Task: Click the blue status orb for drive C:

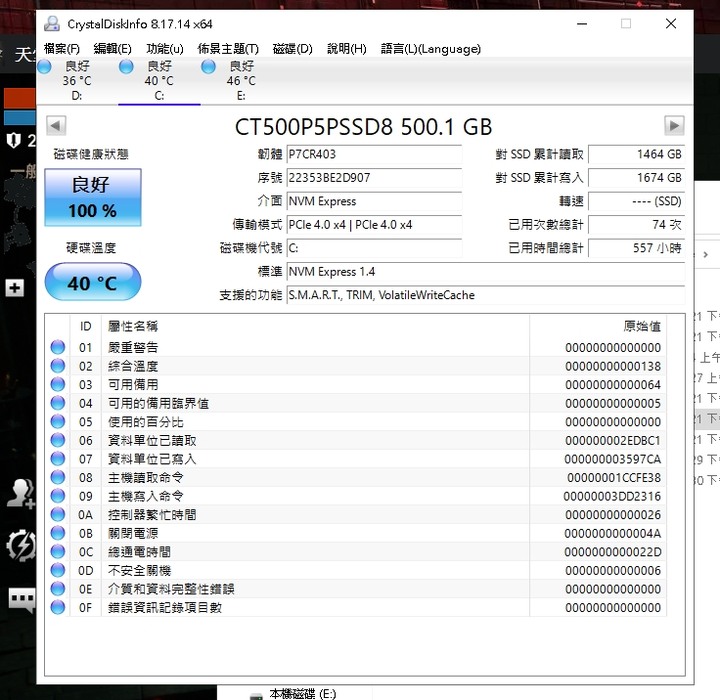Action: (x=126, y=67)
